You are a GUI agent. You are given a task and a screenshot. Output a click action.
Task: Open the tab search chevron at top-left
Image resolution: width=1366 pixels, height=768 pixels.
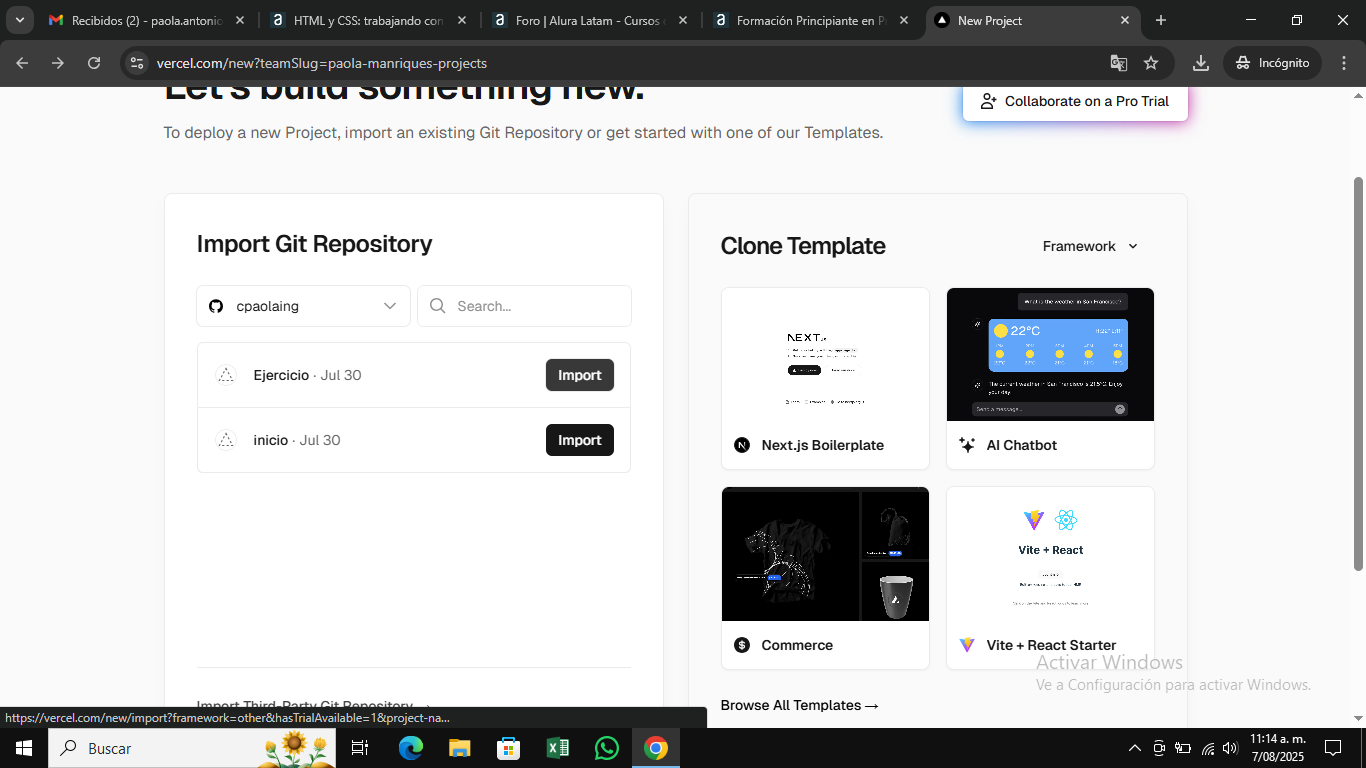[19, 20]
